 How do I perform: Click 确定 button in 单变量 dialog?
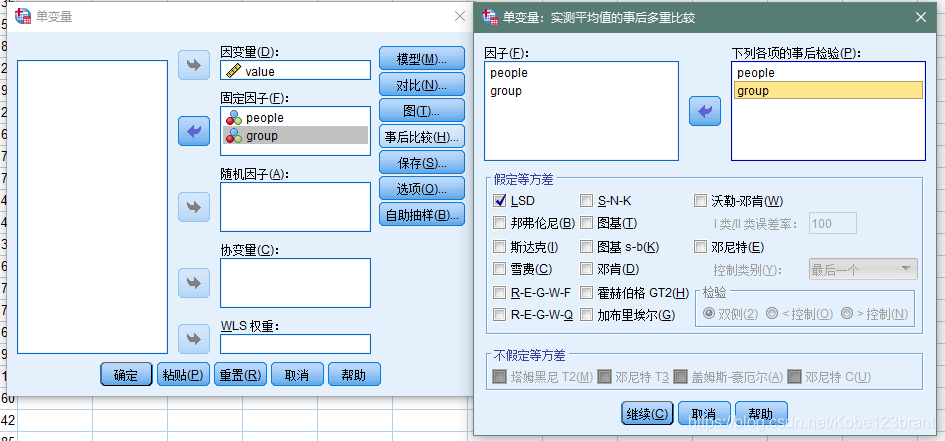click(x=126, y=375)
